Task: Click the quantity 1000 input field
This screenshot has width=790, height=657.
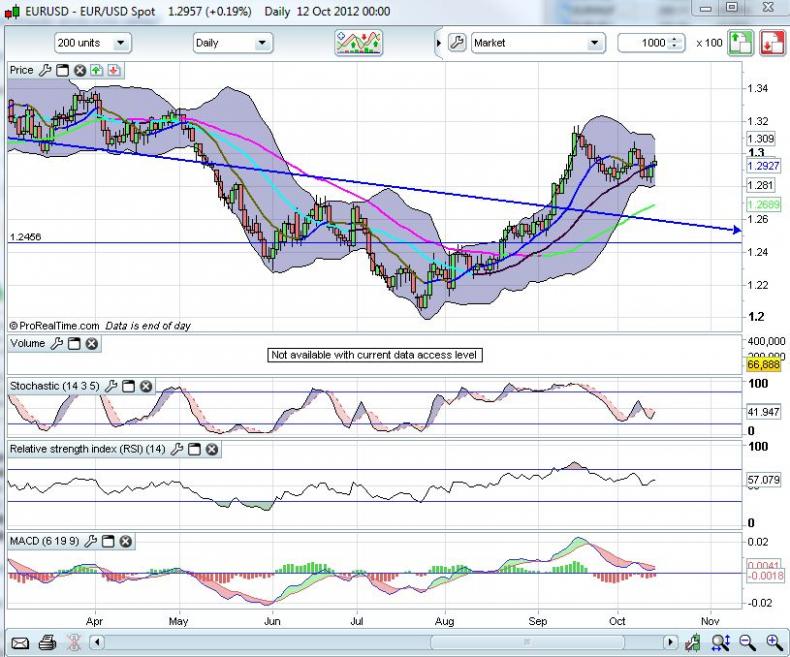Action: click(645, 43)
